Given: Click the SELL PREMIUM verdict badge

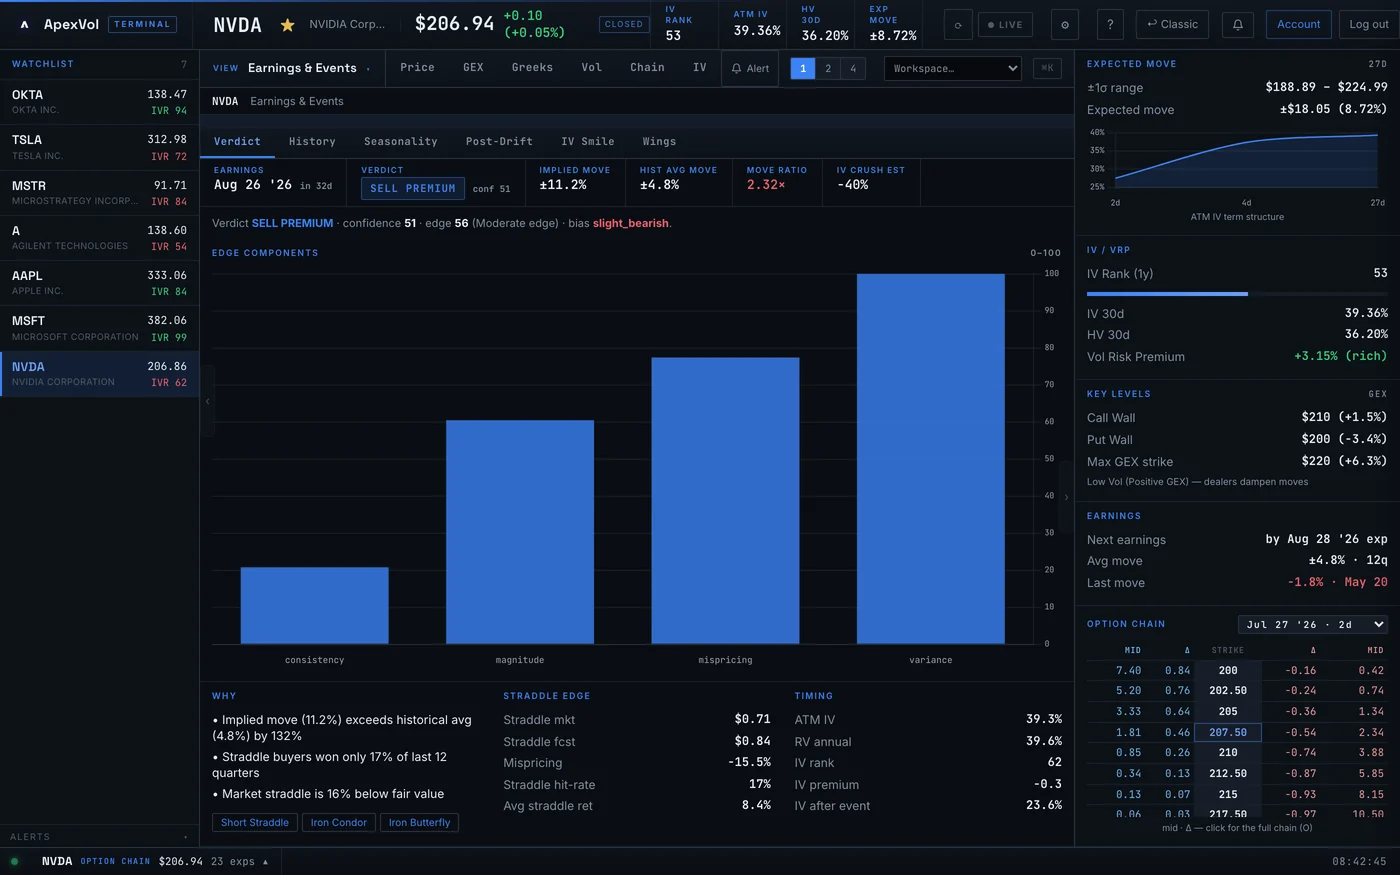Looking at the screenshot, I should click(413, 188).
